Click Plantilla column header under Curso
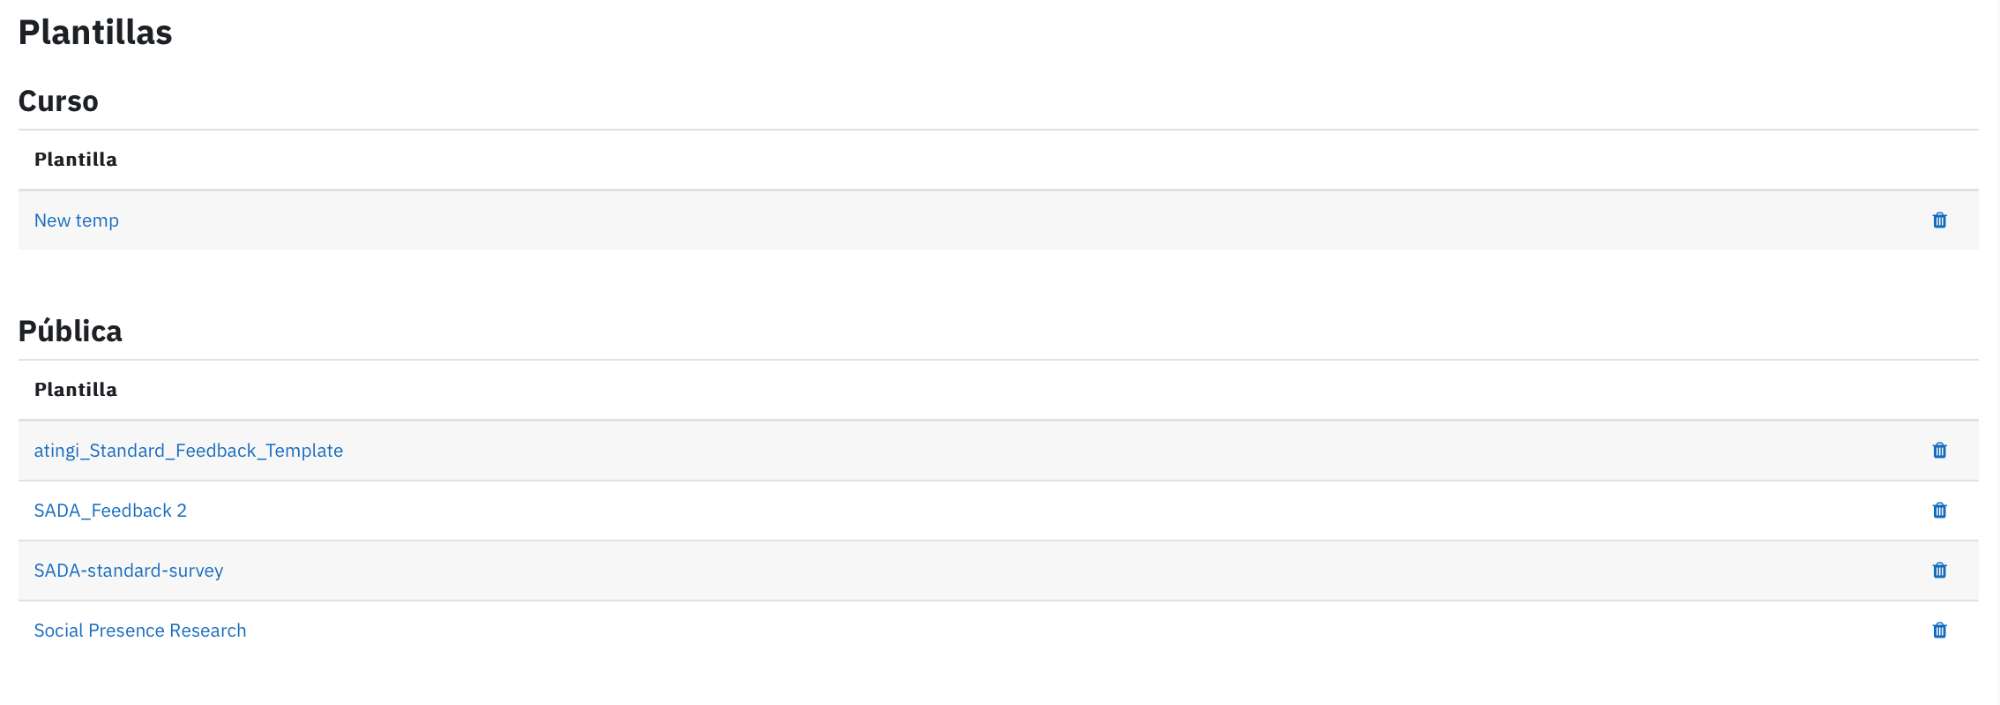This screenshot has width=2000, height=705. point(75,159)
